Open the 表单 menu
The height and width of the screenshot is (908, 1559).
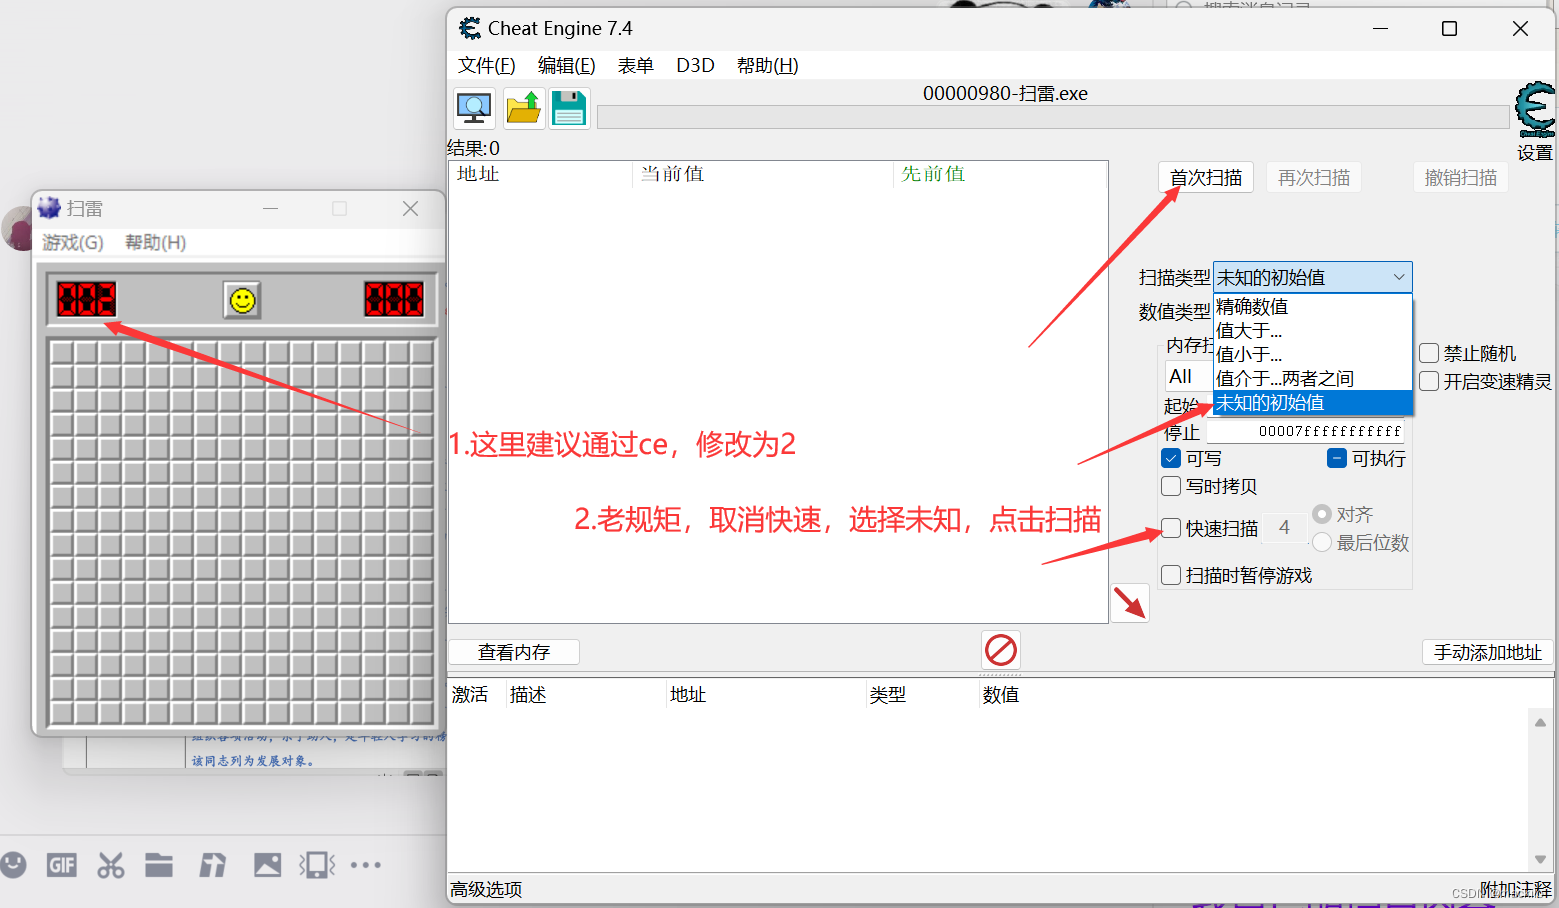pos(636,65)
